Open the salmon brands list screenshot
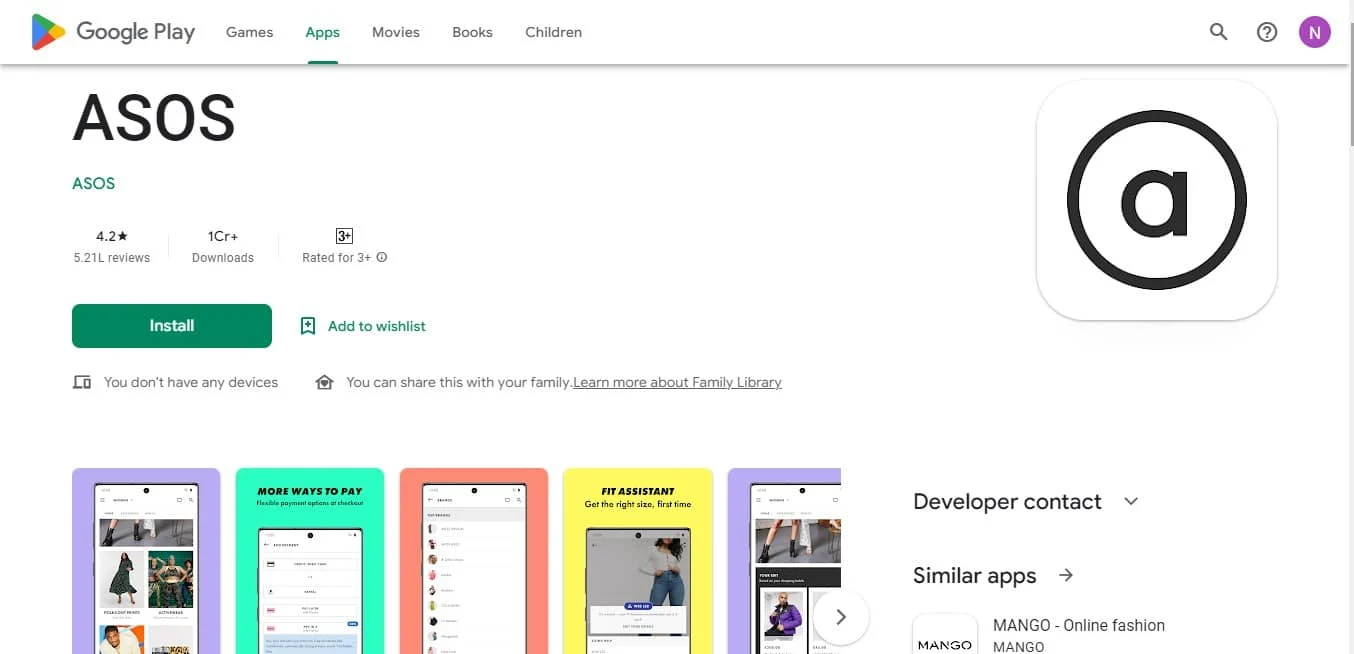This screenshot has height=654, width=1354. pyautogui.click(x=474, y=561)
